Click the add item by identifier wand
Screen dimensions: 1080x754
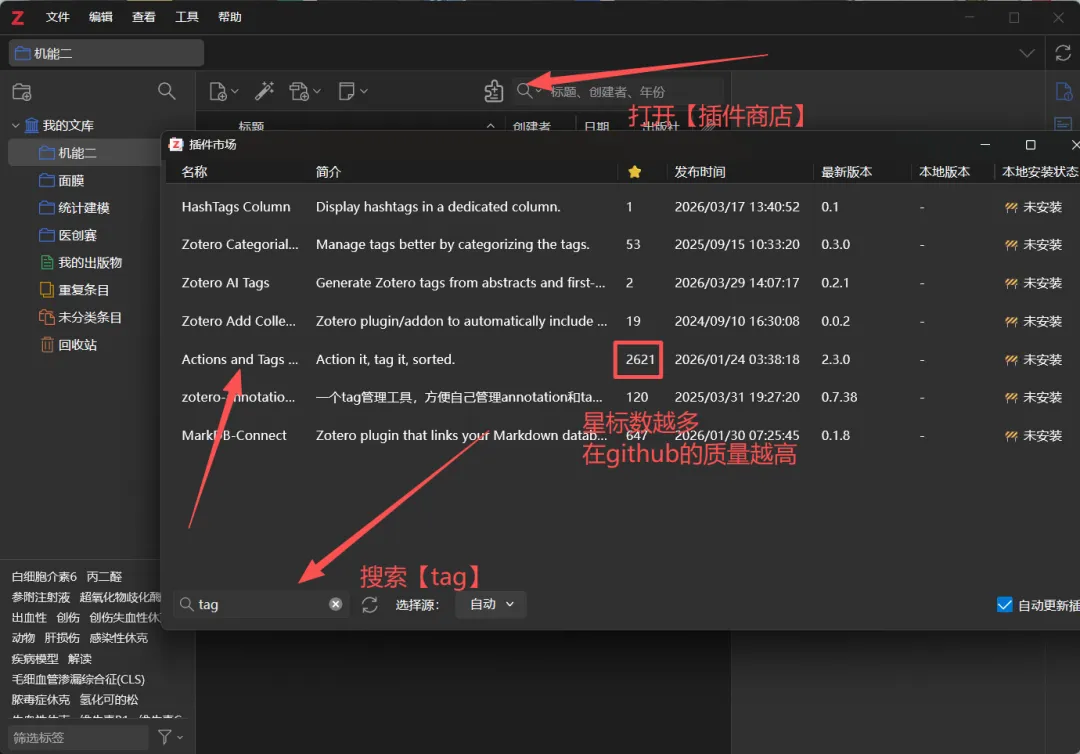[264, 91]
